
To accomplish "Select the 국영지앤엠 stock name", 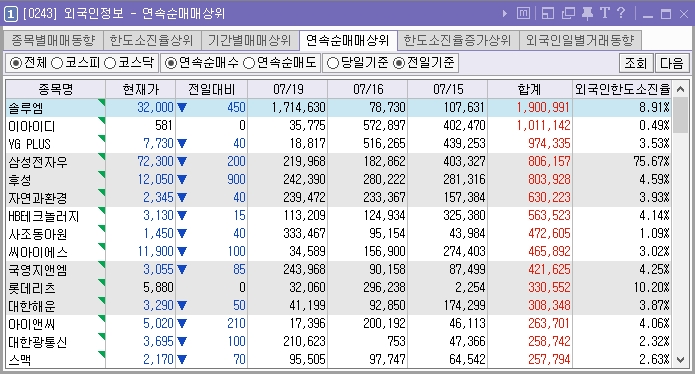I will click(x=38, y=270).
